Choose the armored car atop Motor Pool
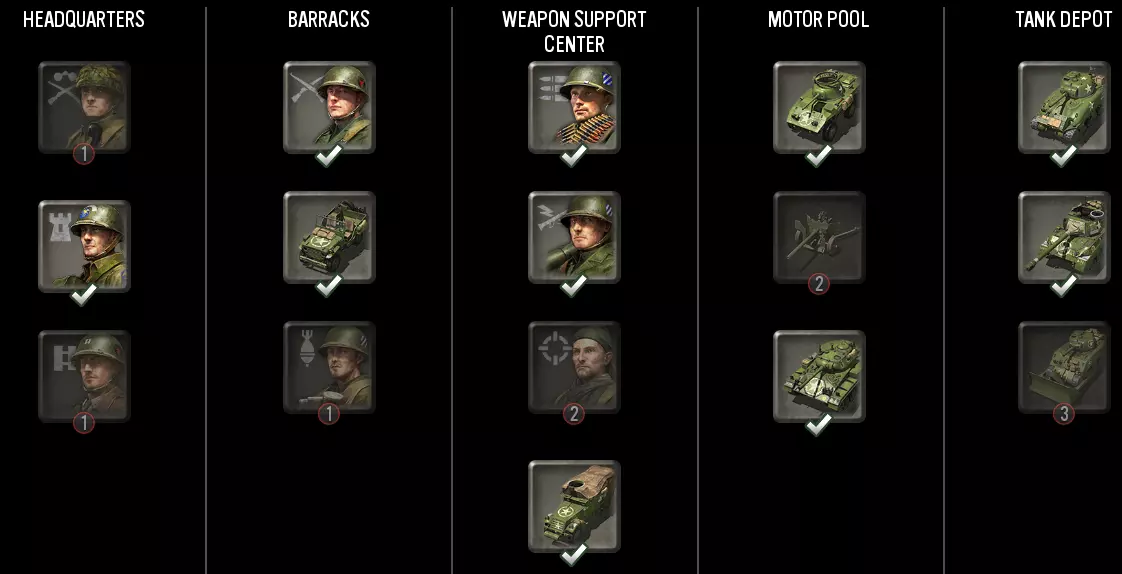Image resolution: width=1122 pixels, height=574 pixels. (x=819, y=107)
